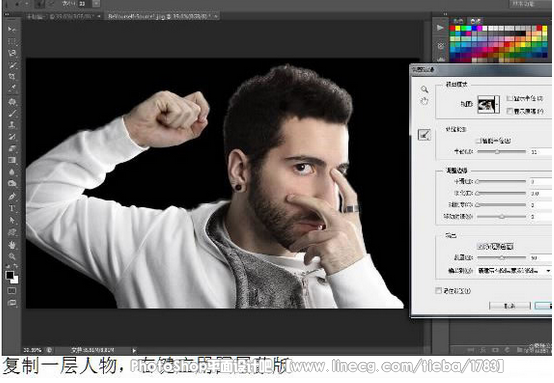Click Zoom magnifier in Refine Edge dialog

tap(424, 89)
